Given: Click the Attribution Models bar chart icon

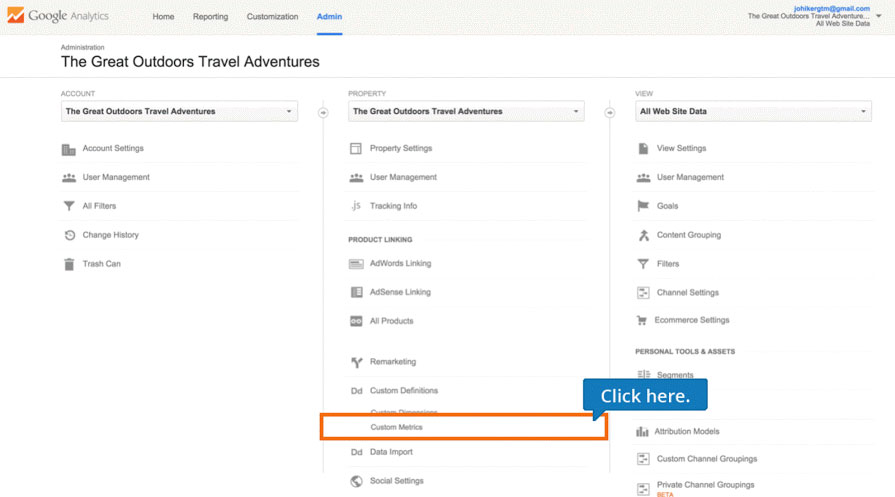Looking at the screenshot, I should pyautogui.click(x=642, y=432).
